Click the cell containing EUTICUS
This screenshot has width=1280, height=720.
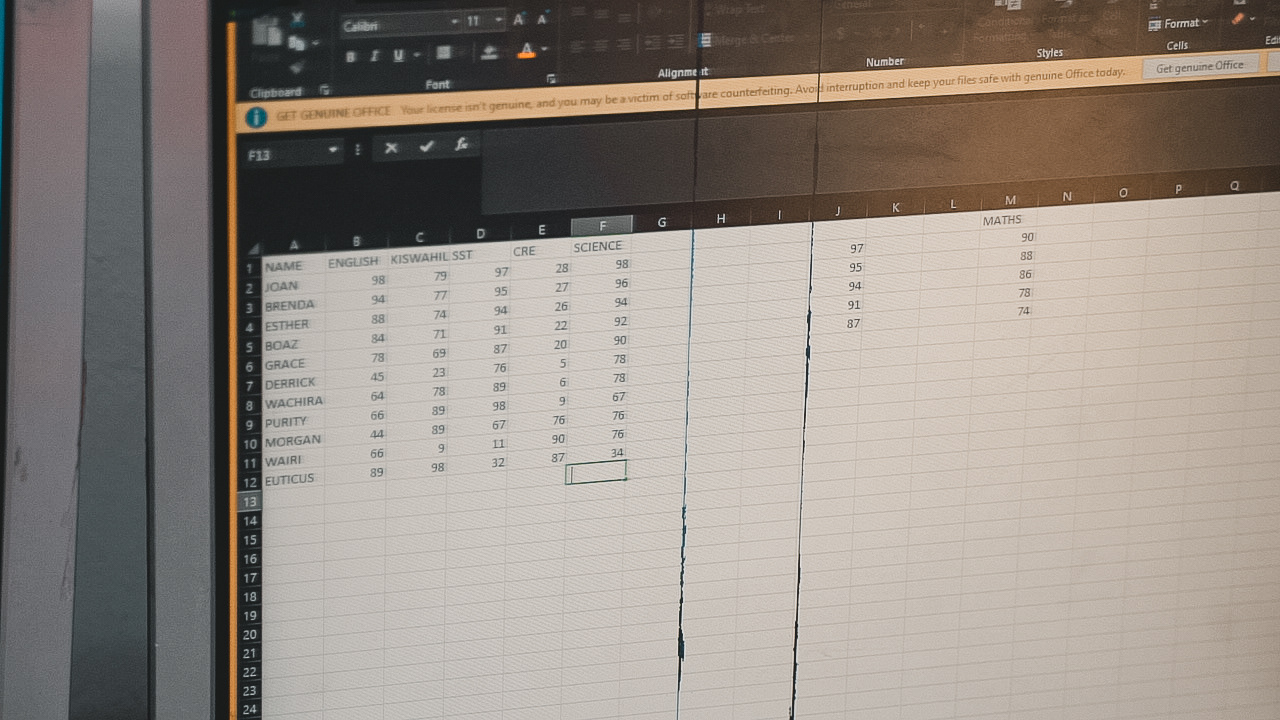(x=291, y=479)
